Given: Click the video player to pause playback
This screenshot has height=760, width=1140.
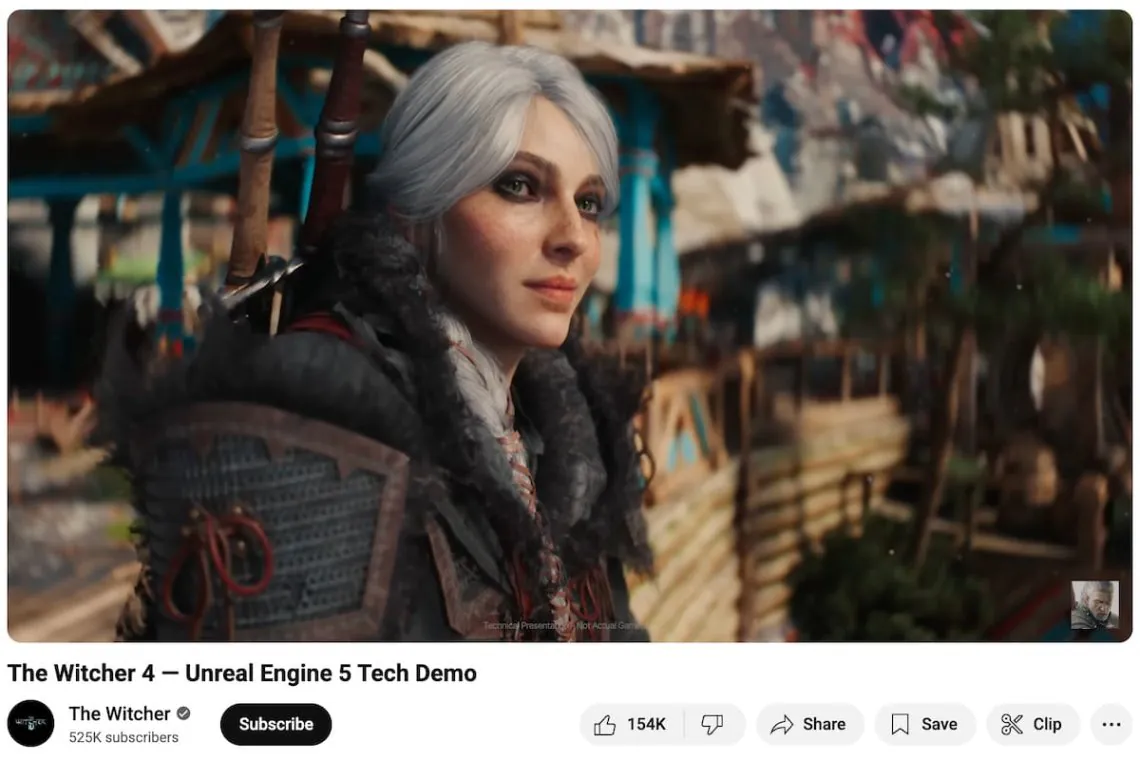Looking at the screenshot, I should (x=569, y=326).
